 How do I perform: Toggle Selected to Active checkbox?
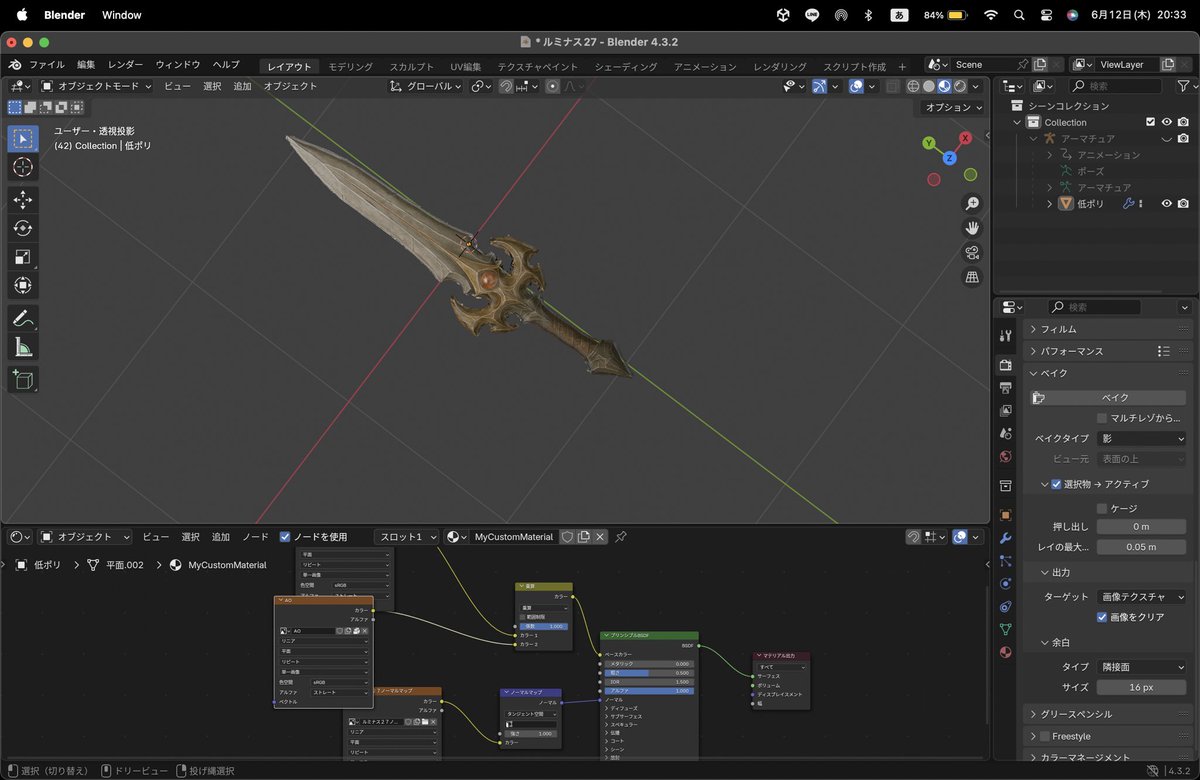[x=1056, y=484]
